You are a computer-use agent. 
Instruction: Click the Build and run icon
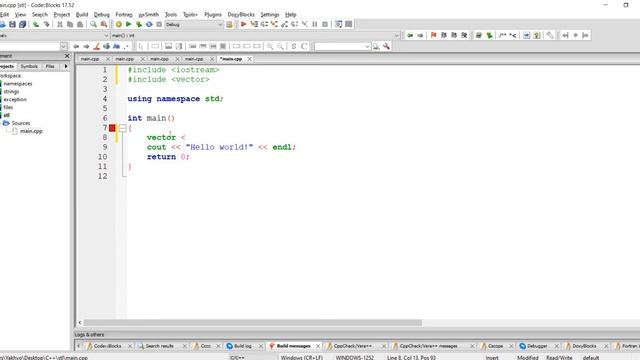coord(139,24)
